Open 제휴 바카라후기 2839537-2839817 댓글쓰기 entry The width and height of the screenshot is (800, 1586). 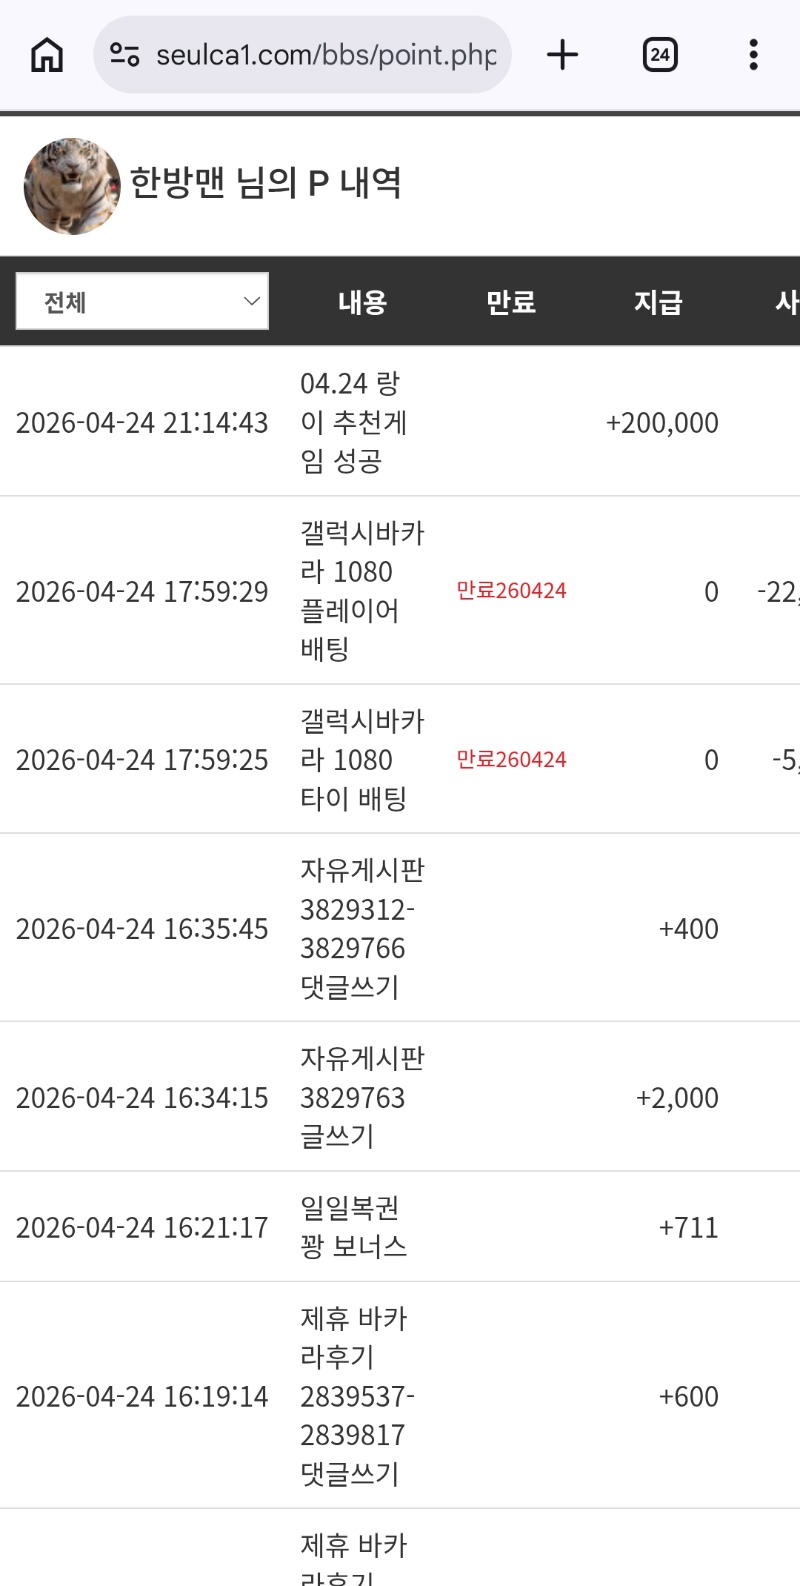[356, 1396]
